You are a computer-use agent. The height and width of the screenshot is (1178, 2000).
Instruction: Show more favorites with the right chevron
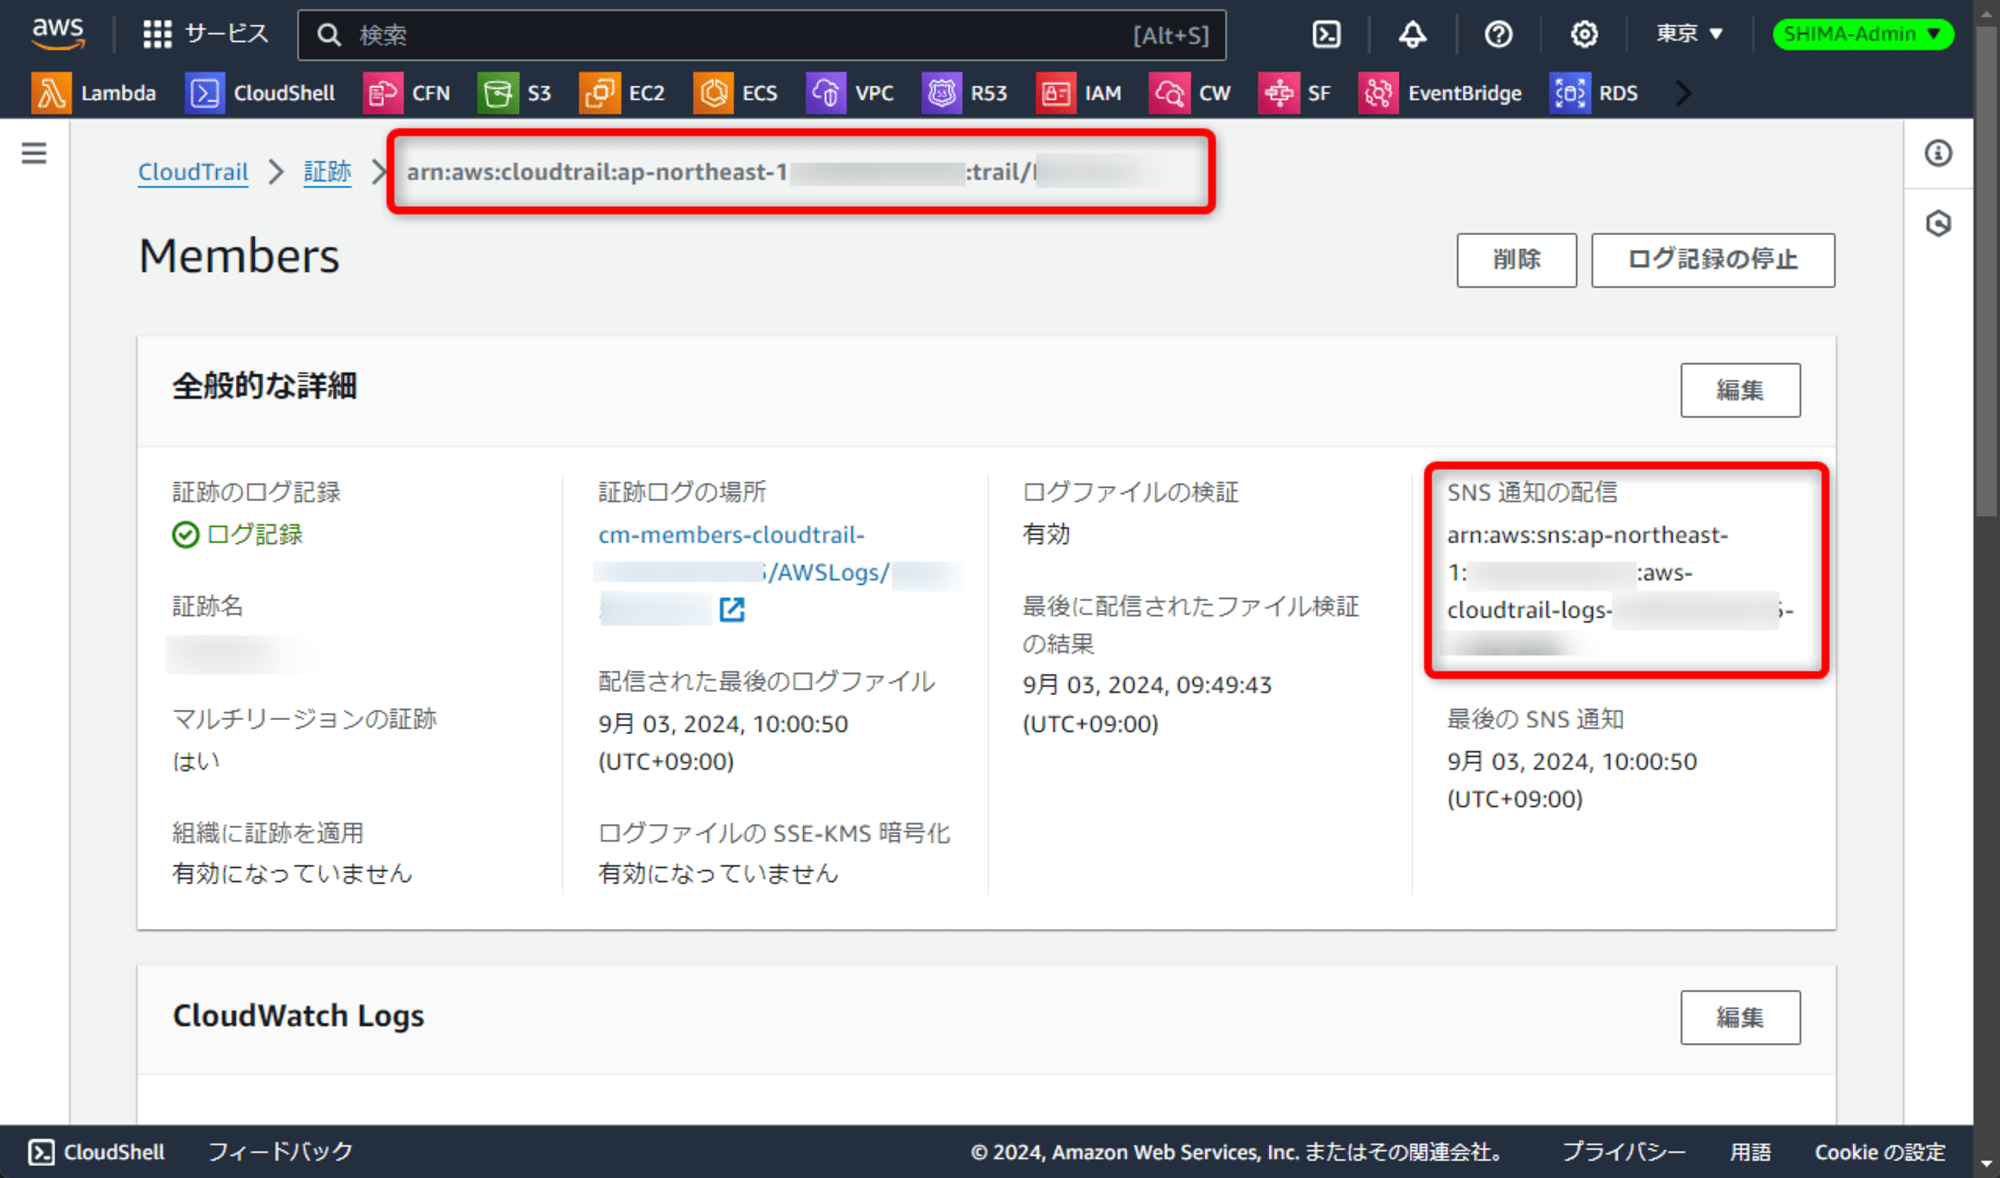pos(1683,93)
